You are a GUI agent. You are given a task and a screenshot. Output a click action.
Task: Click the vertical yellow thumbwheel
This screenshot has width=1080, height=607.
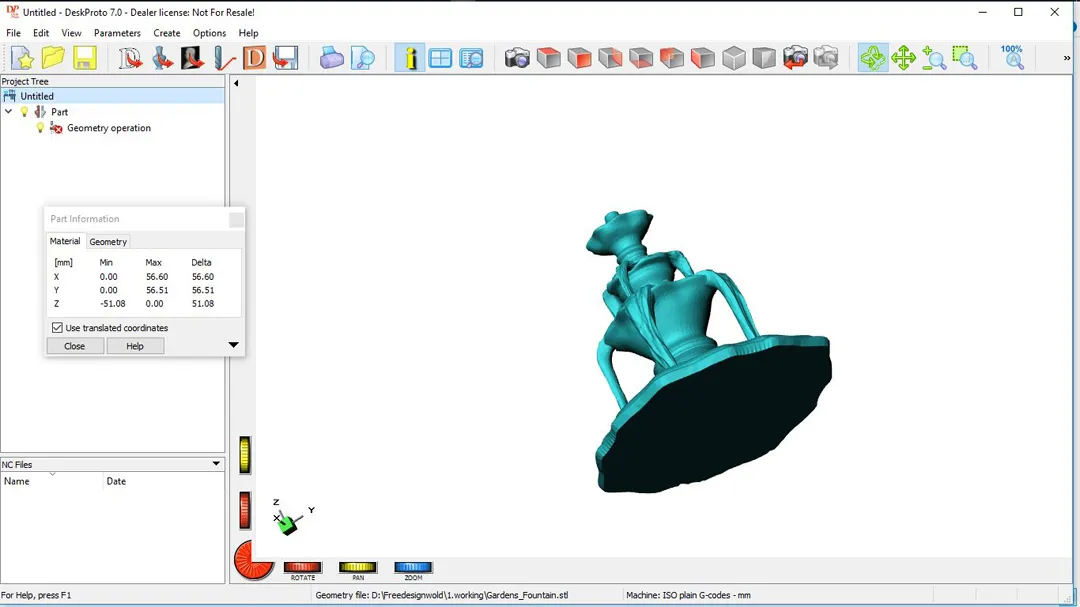[x=245, y=455]
